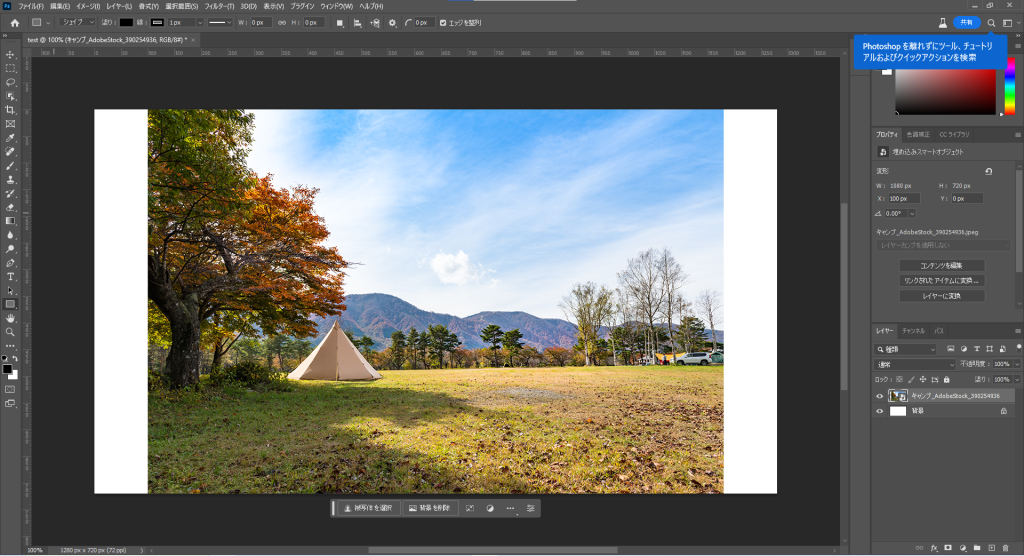The height and width of the screenshot is (556, 1024).
Task: Select the Lasso tool
Action: 10,82
